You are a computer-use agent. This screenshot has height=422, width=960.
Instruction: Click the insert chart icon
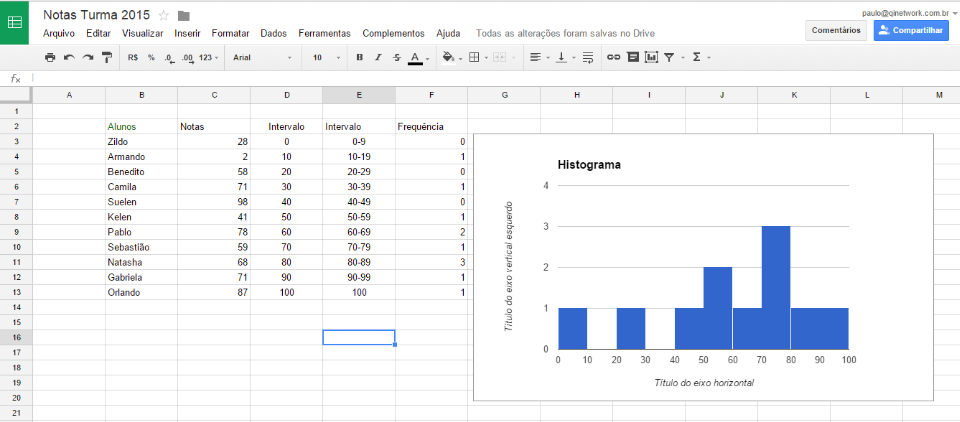tap(651, 57)
